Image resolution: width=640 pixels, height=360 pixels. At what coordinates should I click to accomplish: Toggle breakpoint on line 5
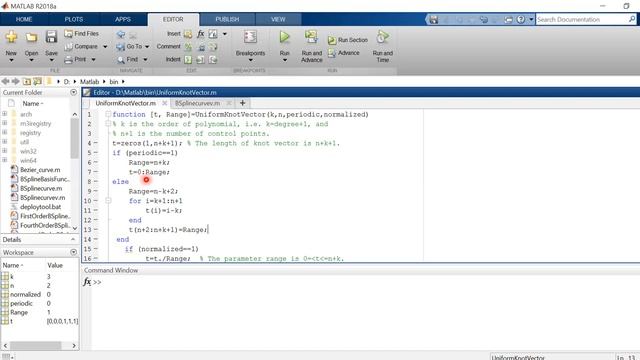pos(96,153)
